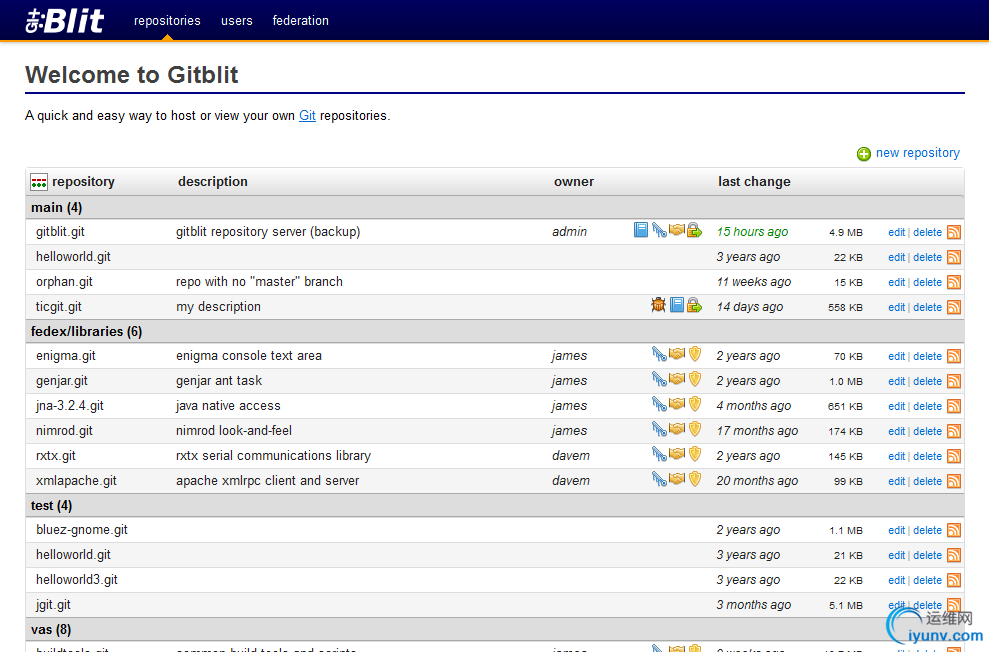The height and width of the screenshot is (652, 989).
Task: Click the 'owner' column header
Action: 574,182
